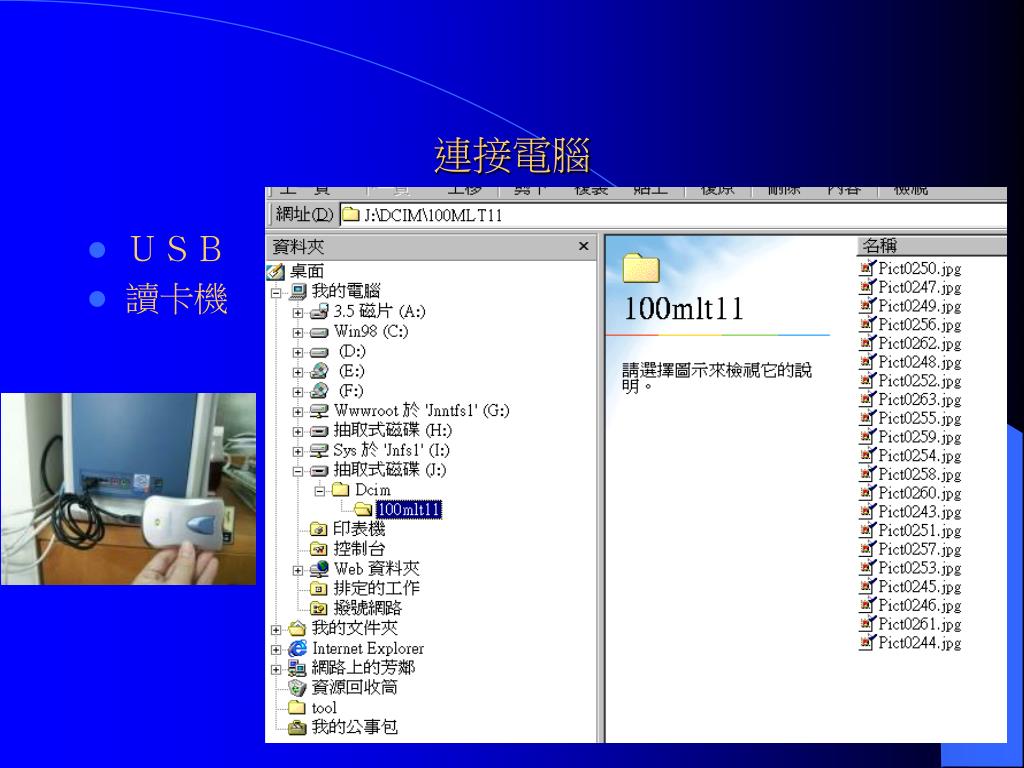Collapse the 抽取式磁碟 (J:) node
Screen dimensions: 1024x768
(298, 471)
